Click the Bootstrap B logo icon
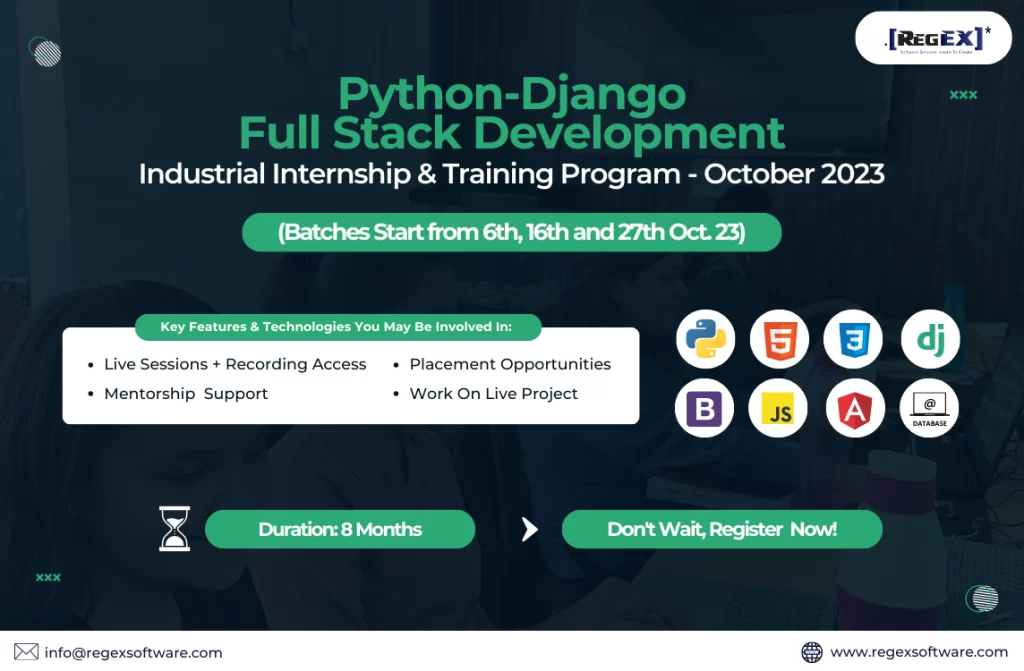The width and height of the screenshot is (1024, 671). click(704, 408)
